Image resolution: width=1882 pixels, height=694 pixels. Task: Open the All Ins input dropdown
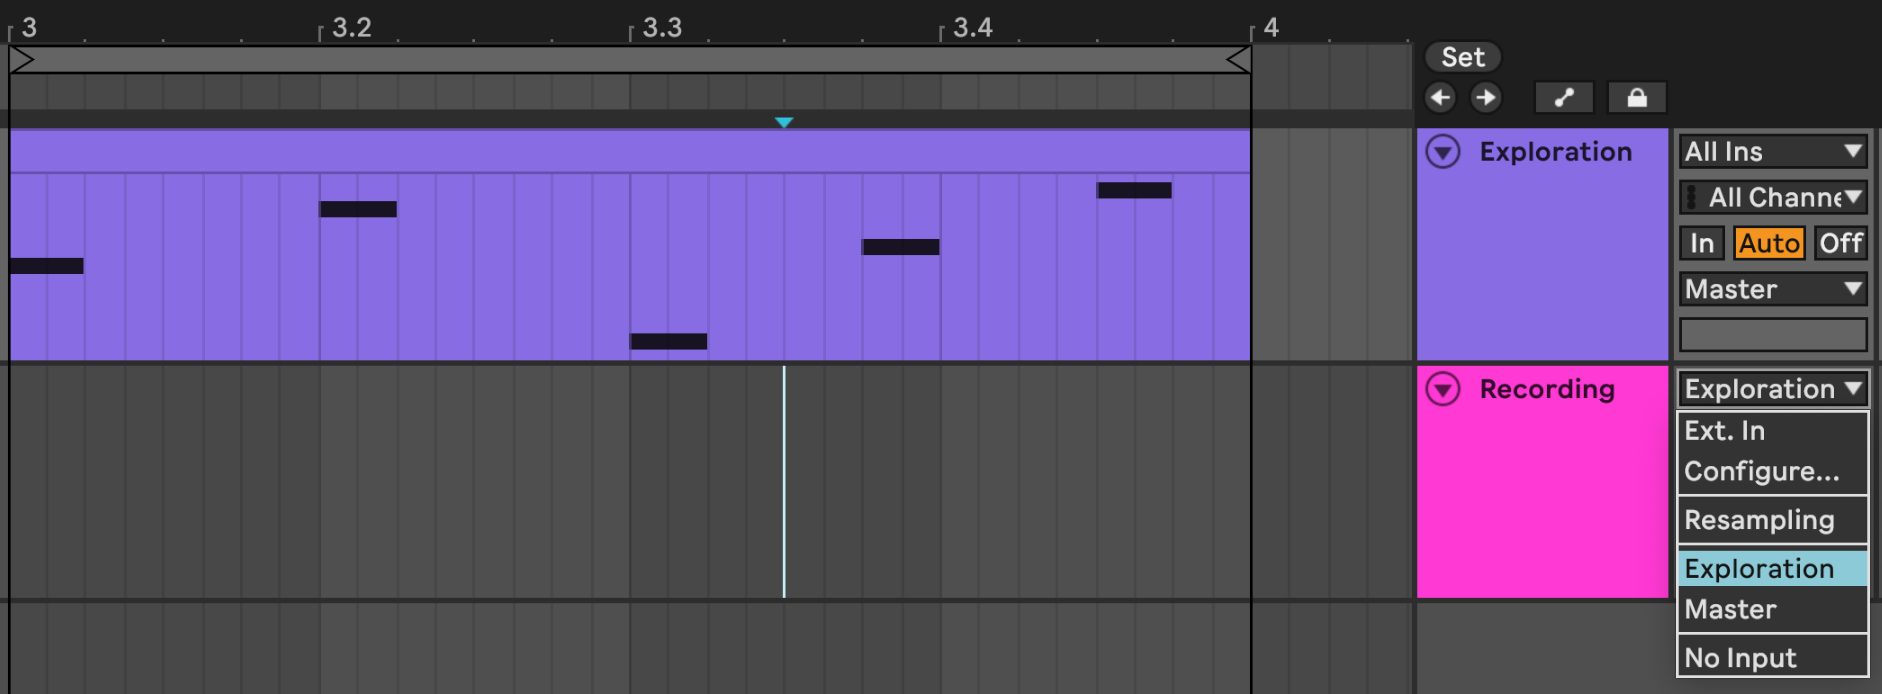tap(1772, 152)
